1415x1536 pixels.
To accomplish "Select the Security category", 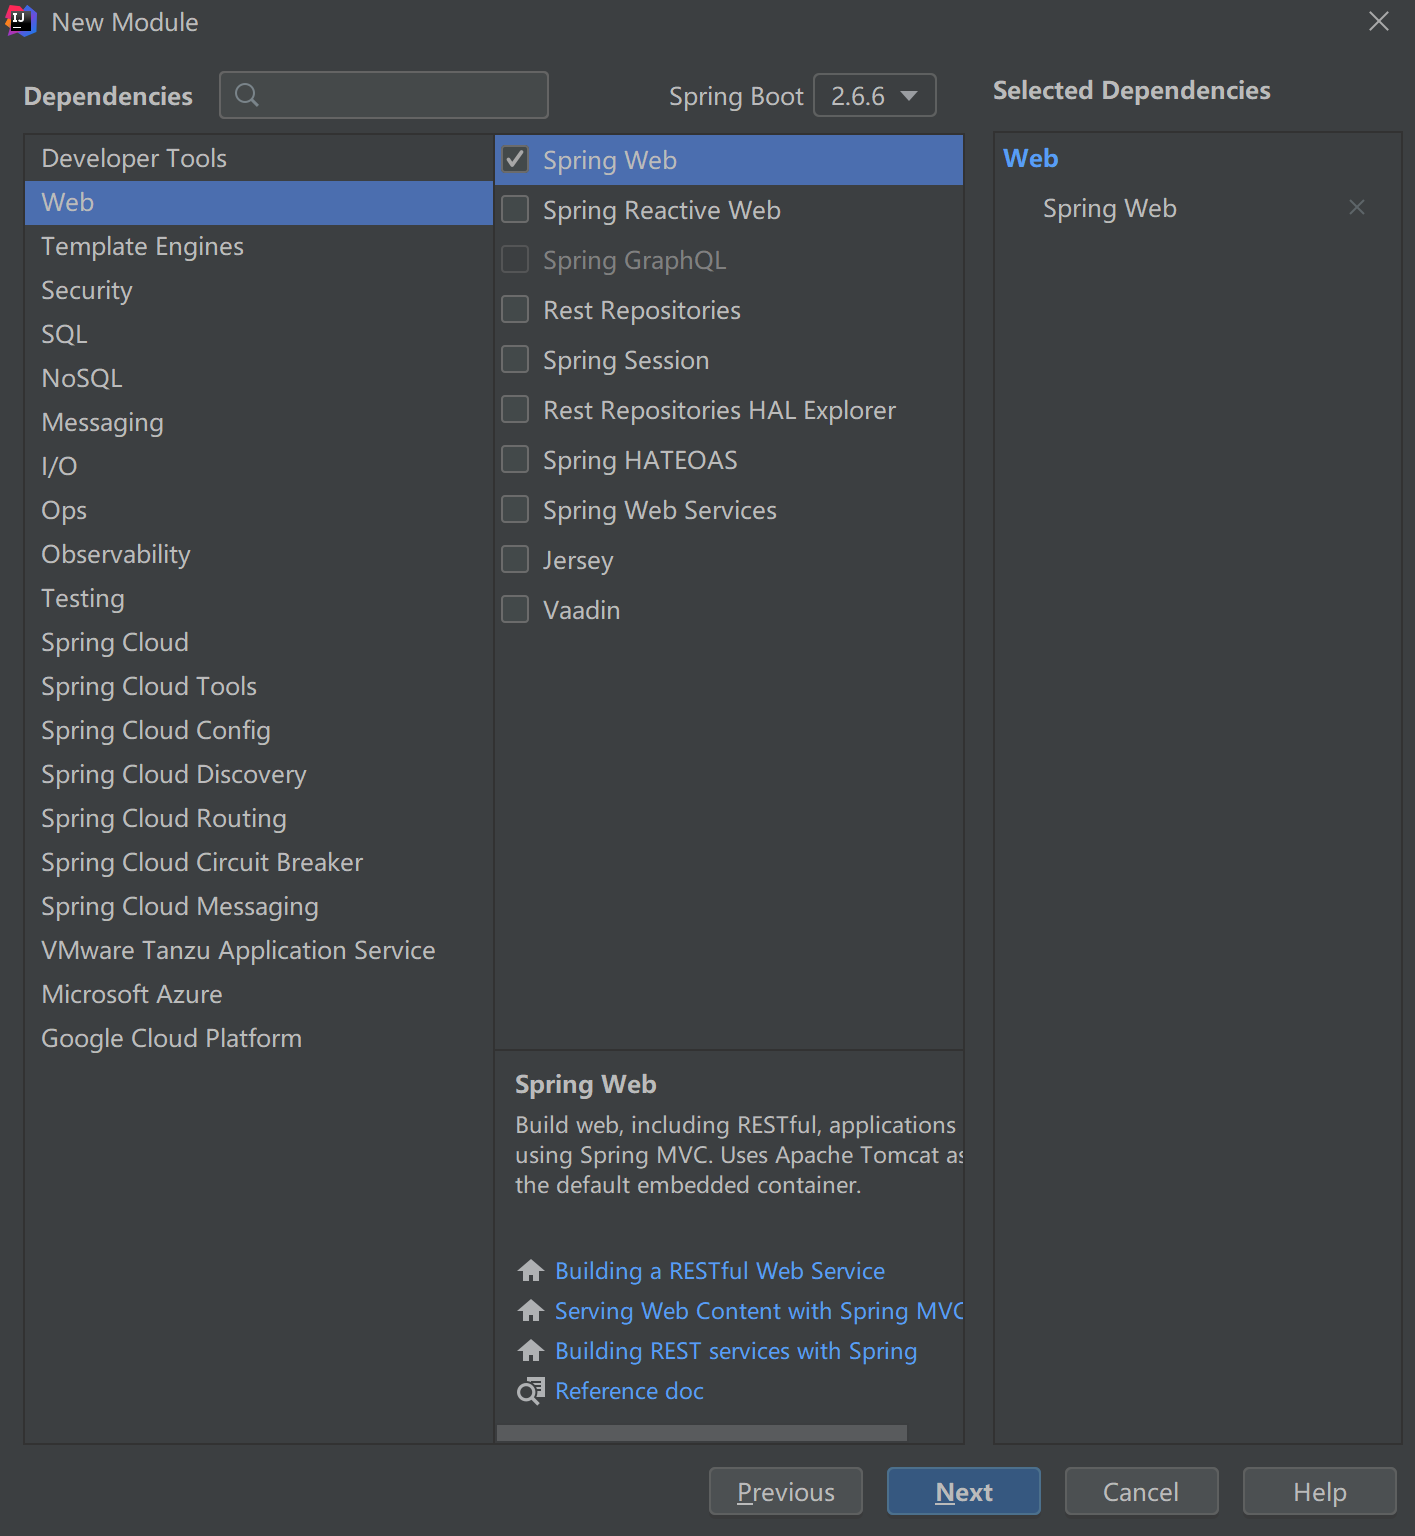I will pos(87,291).
